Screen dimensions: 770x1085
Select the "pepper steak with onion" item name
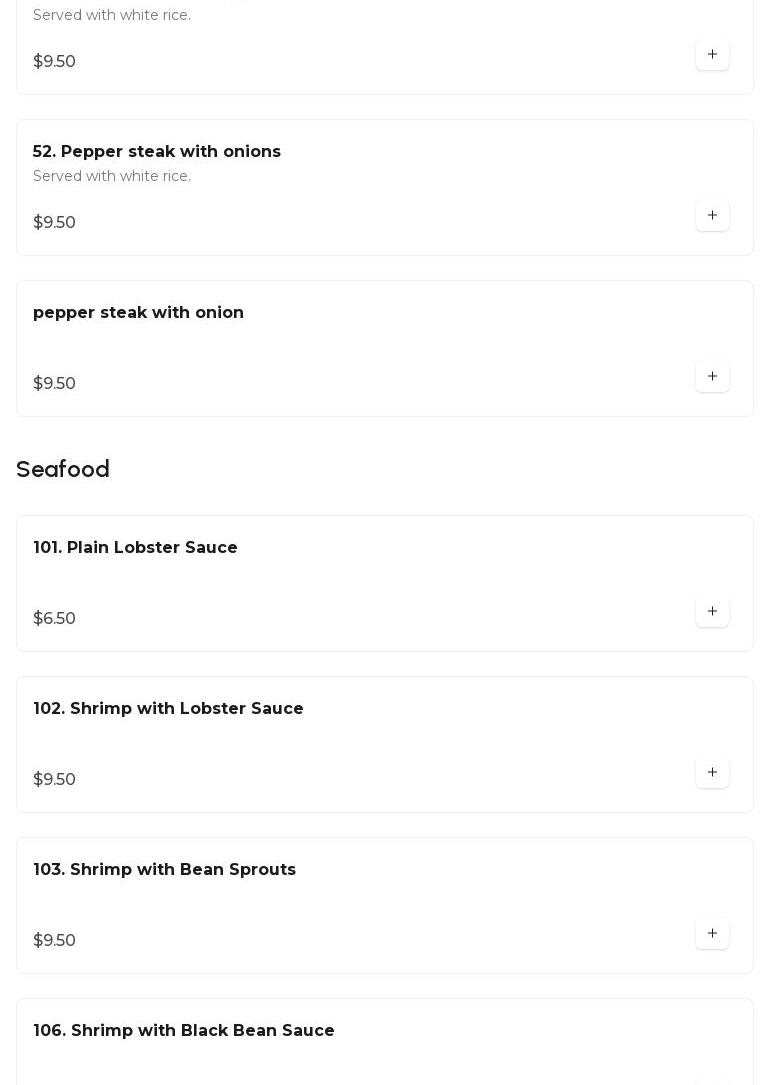click(x=138, y=313)
